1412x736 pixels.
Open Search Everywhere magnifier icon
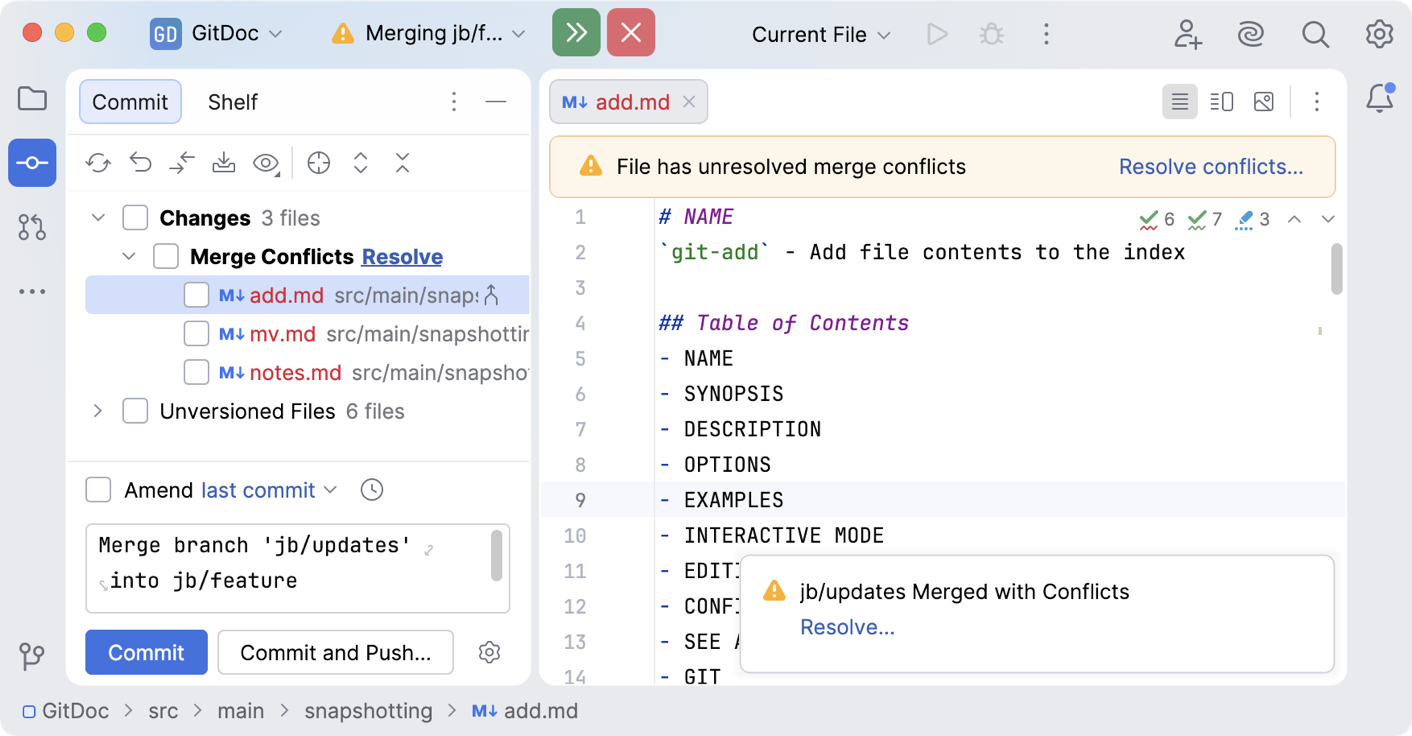(1315, 34)
